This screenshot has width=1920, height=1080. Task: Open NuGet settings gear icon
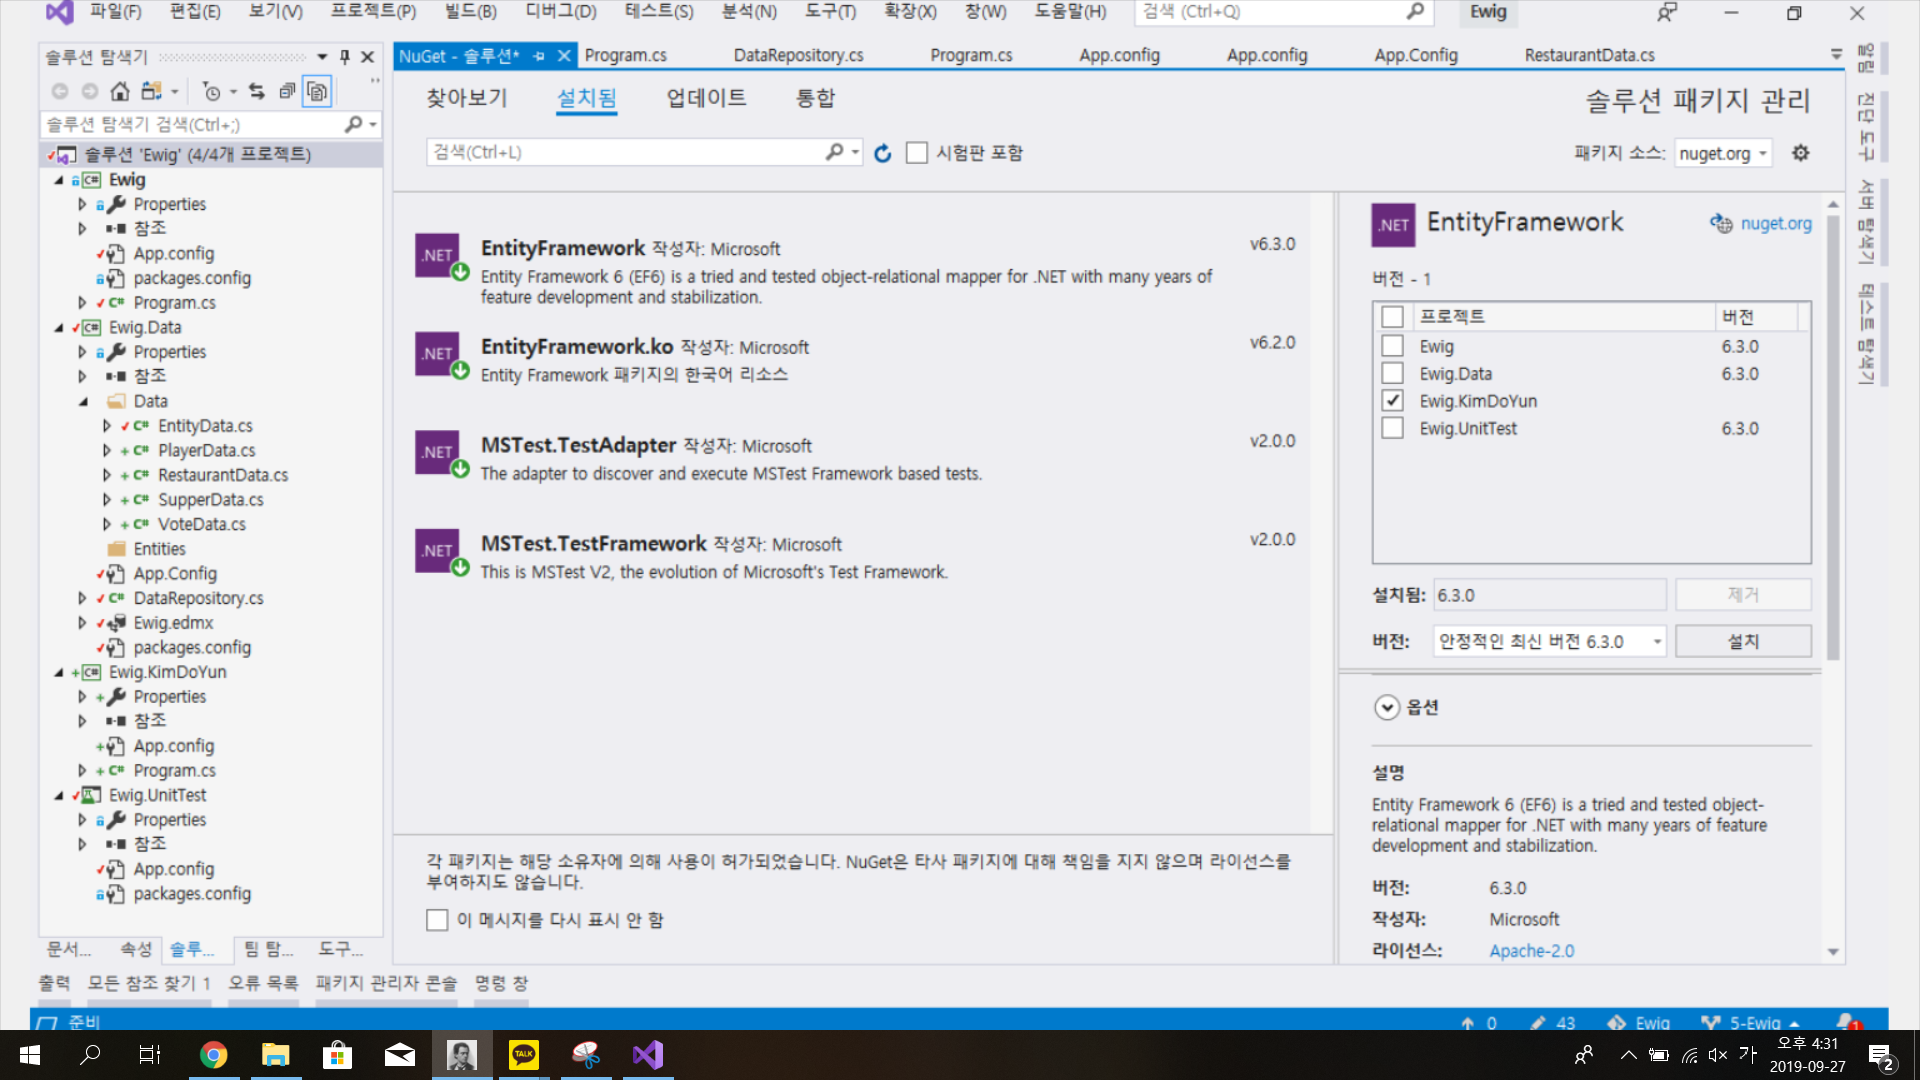pos(1800,153)
